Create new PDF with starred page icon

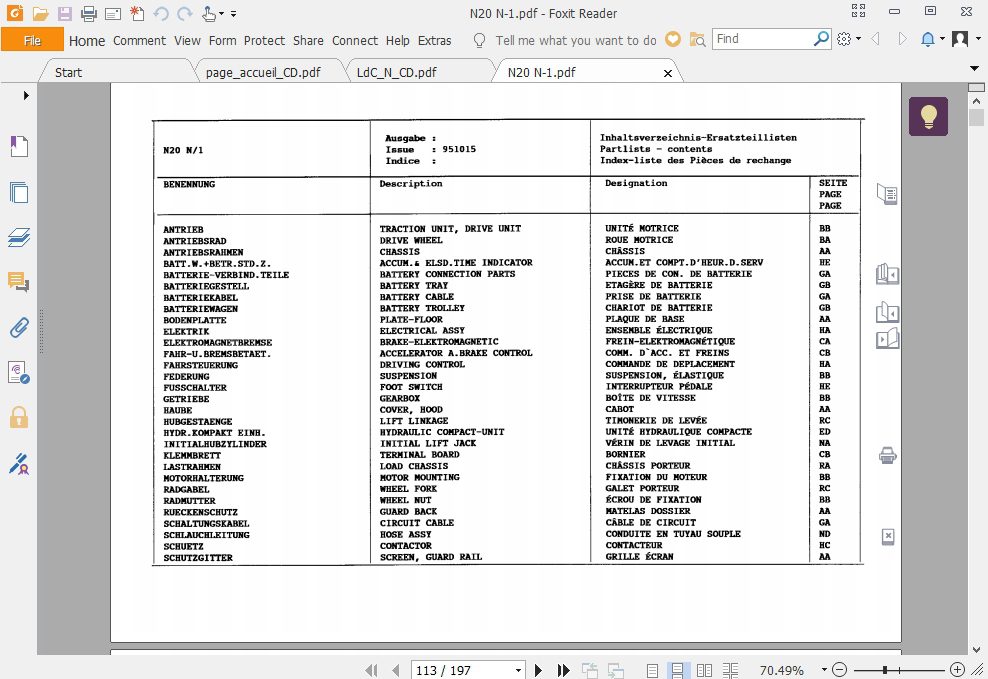(137, 13)
